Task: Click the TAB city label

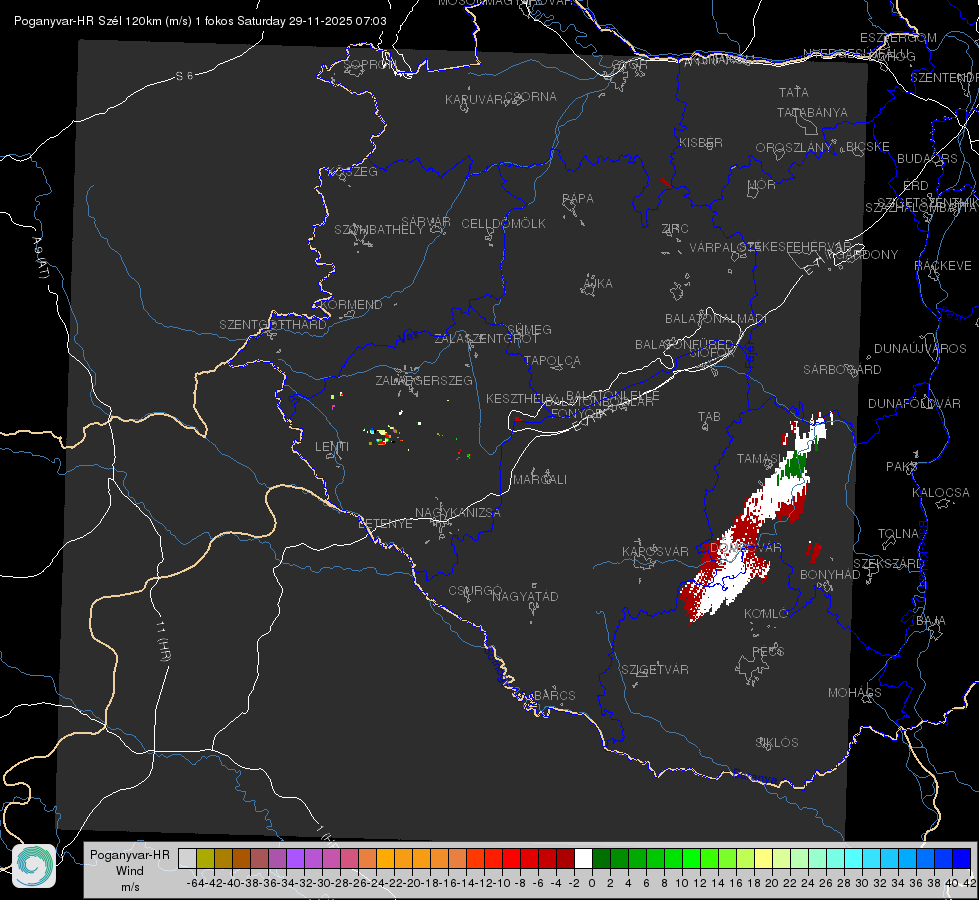Action: (709, 417)
